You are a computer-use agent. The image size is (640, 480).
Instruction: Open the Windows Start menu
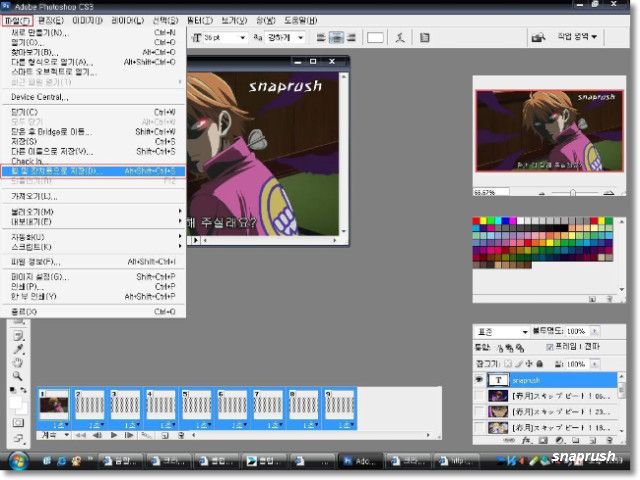(18, 462)
